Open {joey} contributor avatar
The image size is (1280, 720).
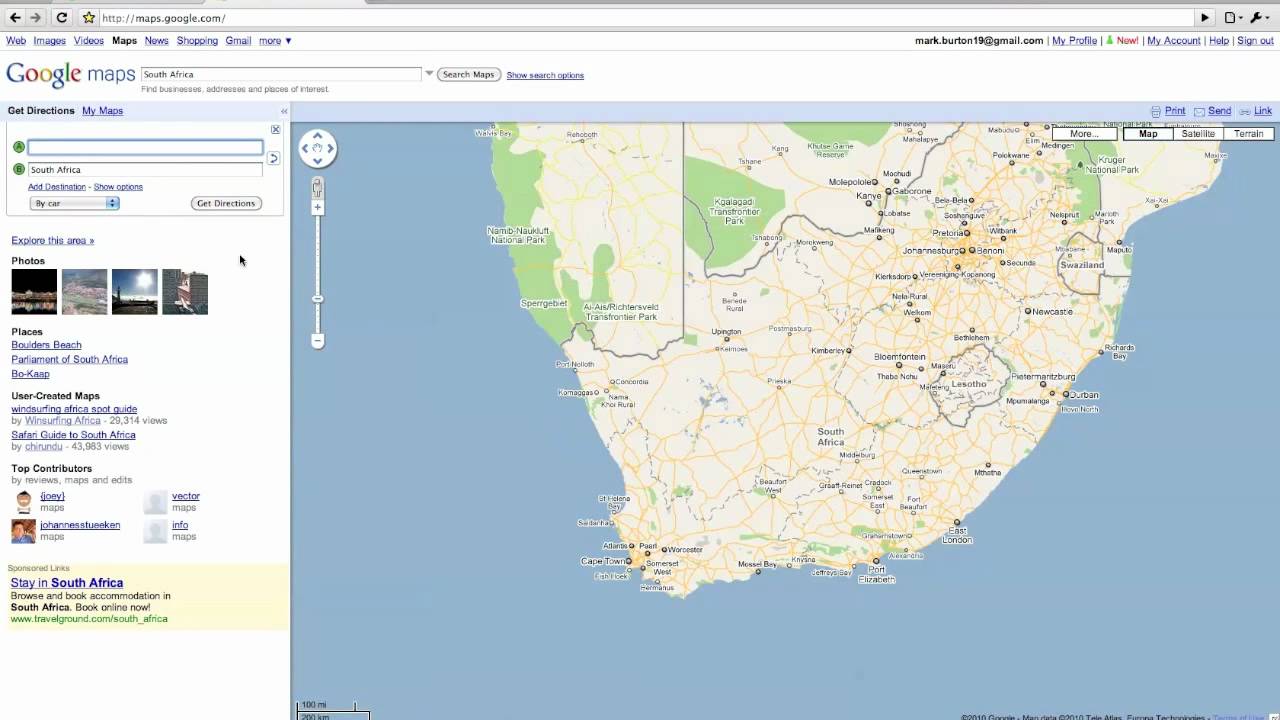(x=23, y=502)
